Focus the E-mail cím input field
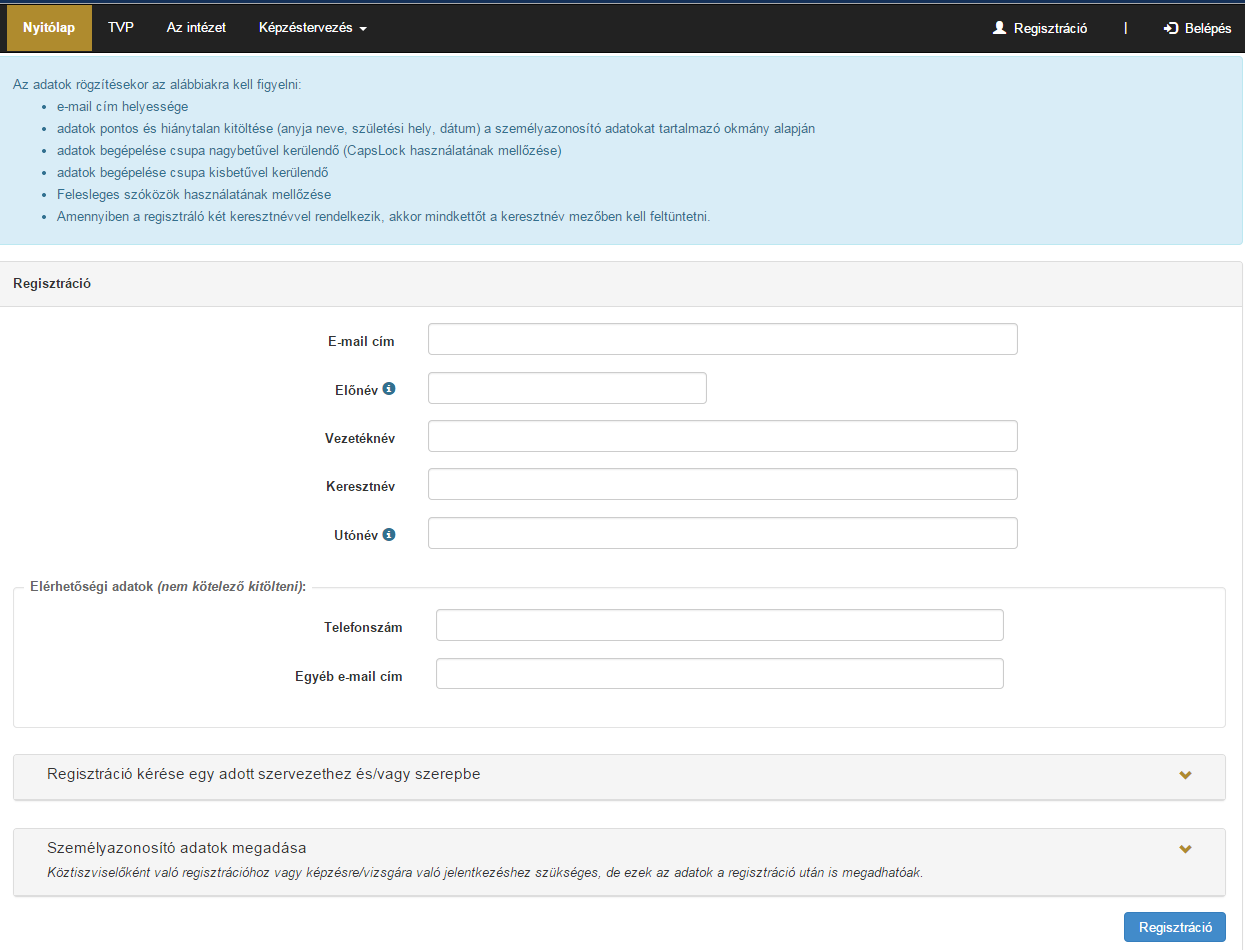Viewport: 1245px width, 950px height. (x=722, y=339)
